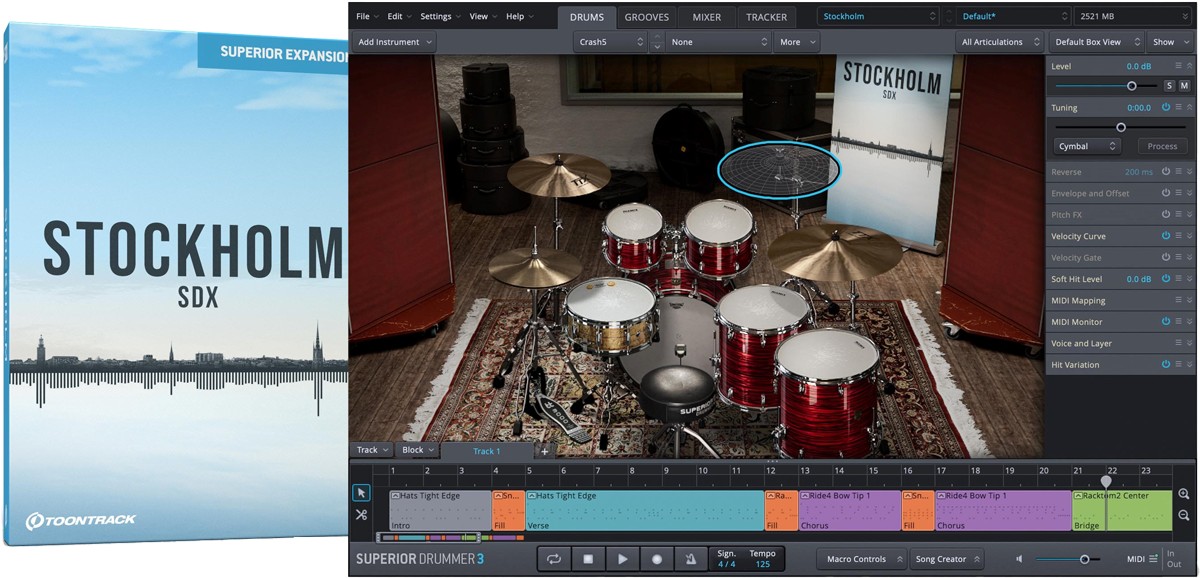Add a new track with the plus button
This screenshot has height=578, width=1200.
545,451
